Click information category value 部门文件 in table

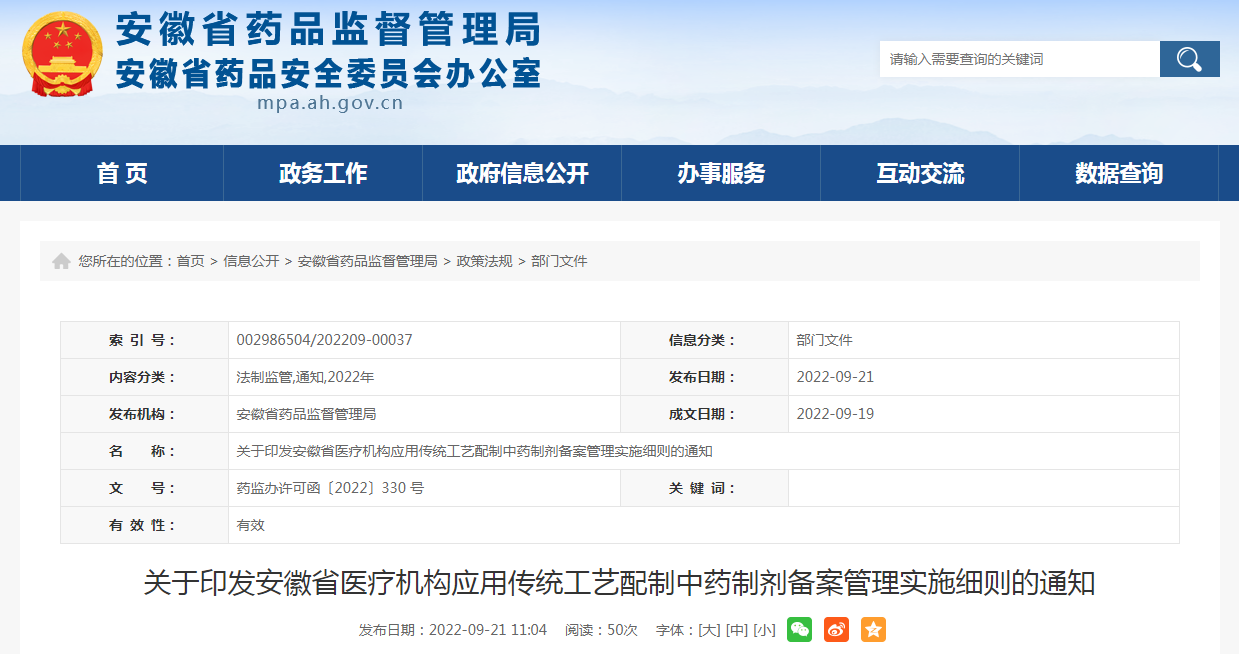point(825,340)
